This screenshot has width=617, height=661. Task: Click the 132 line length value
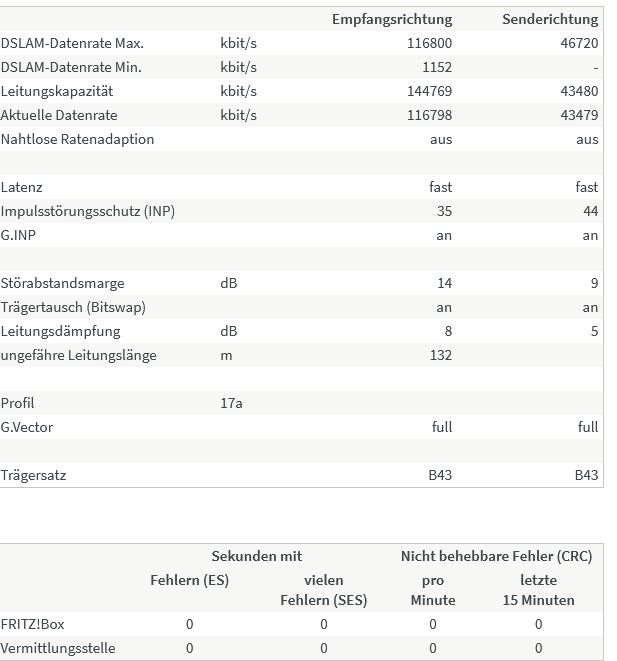441,355
